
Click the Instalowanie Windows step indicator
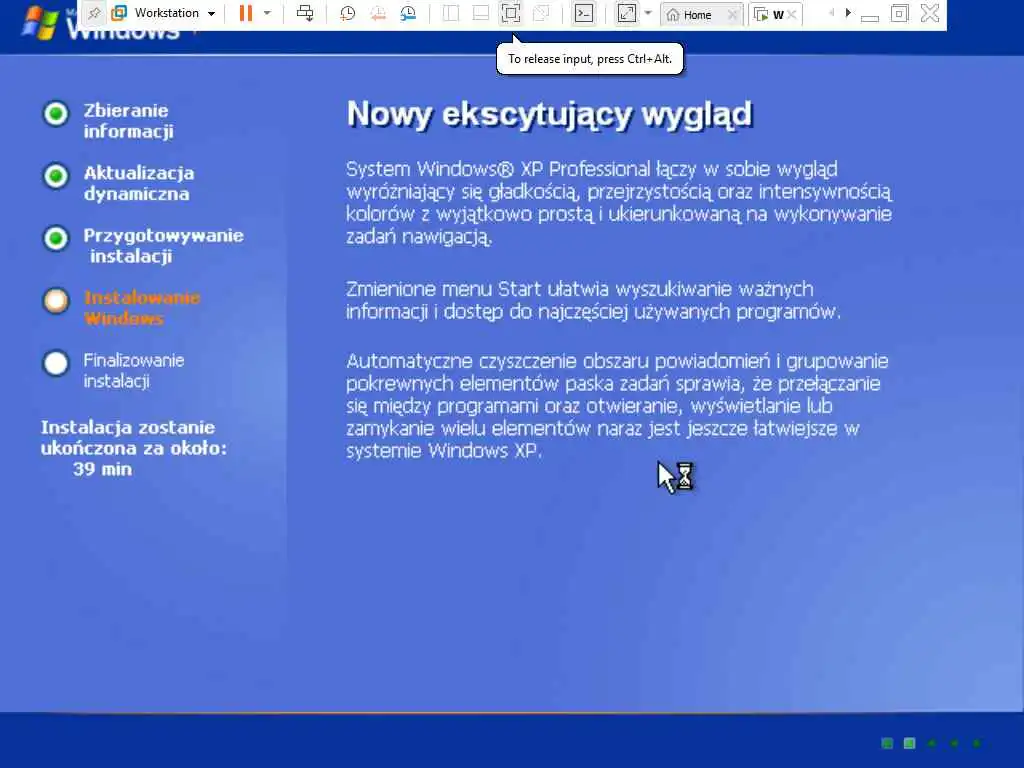56,300
